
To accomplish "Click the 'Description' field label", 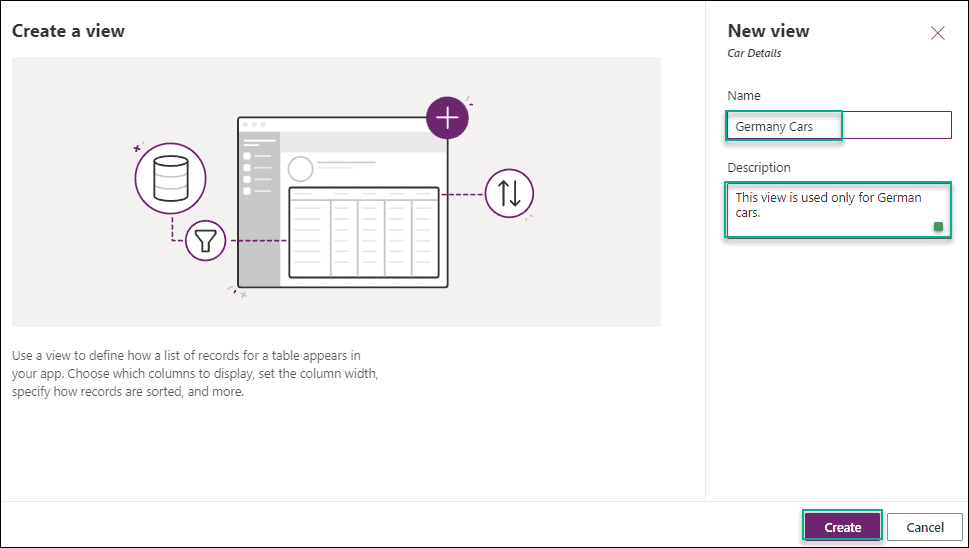I will (759, 167).
